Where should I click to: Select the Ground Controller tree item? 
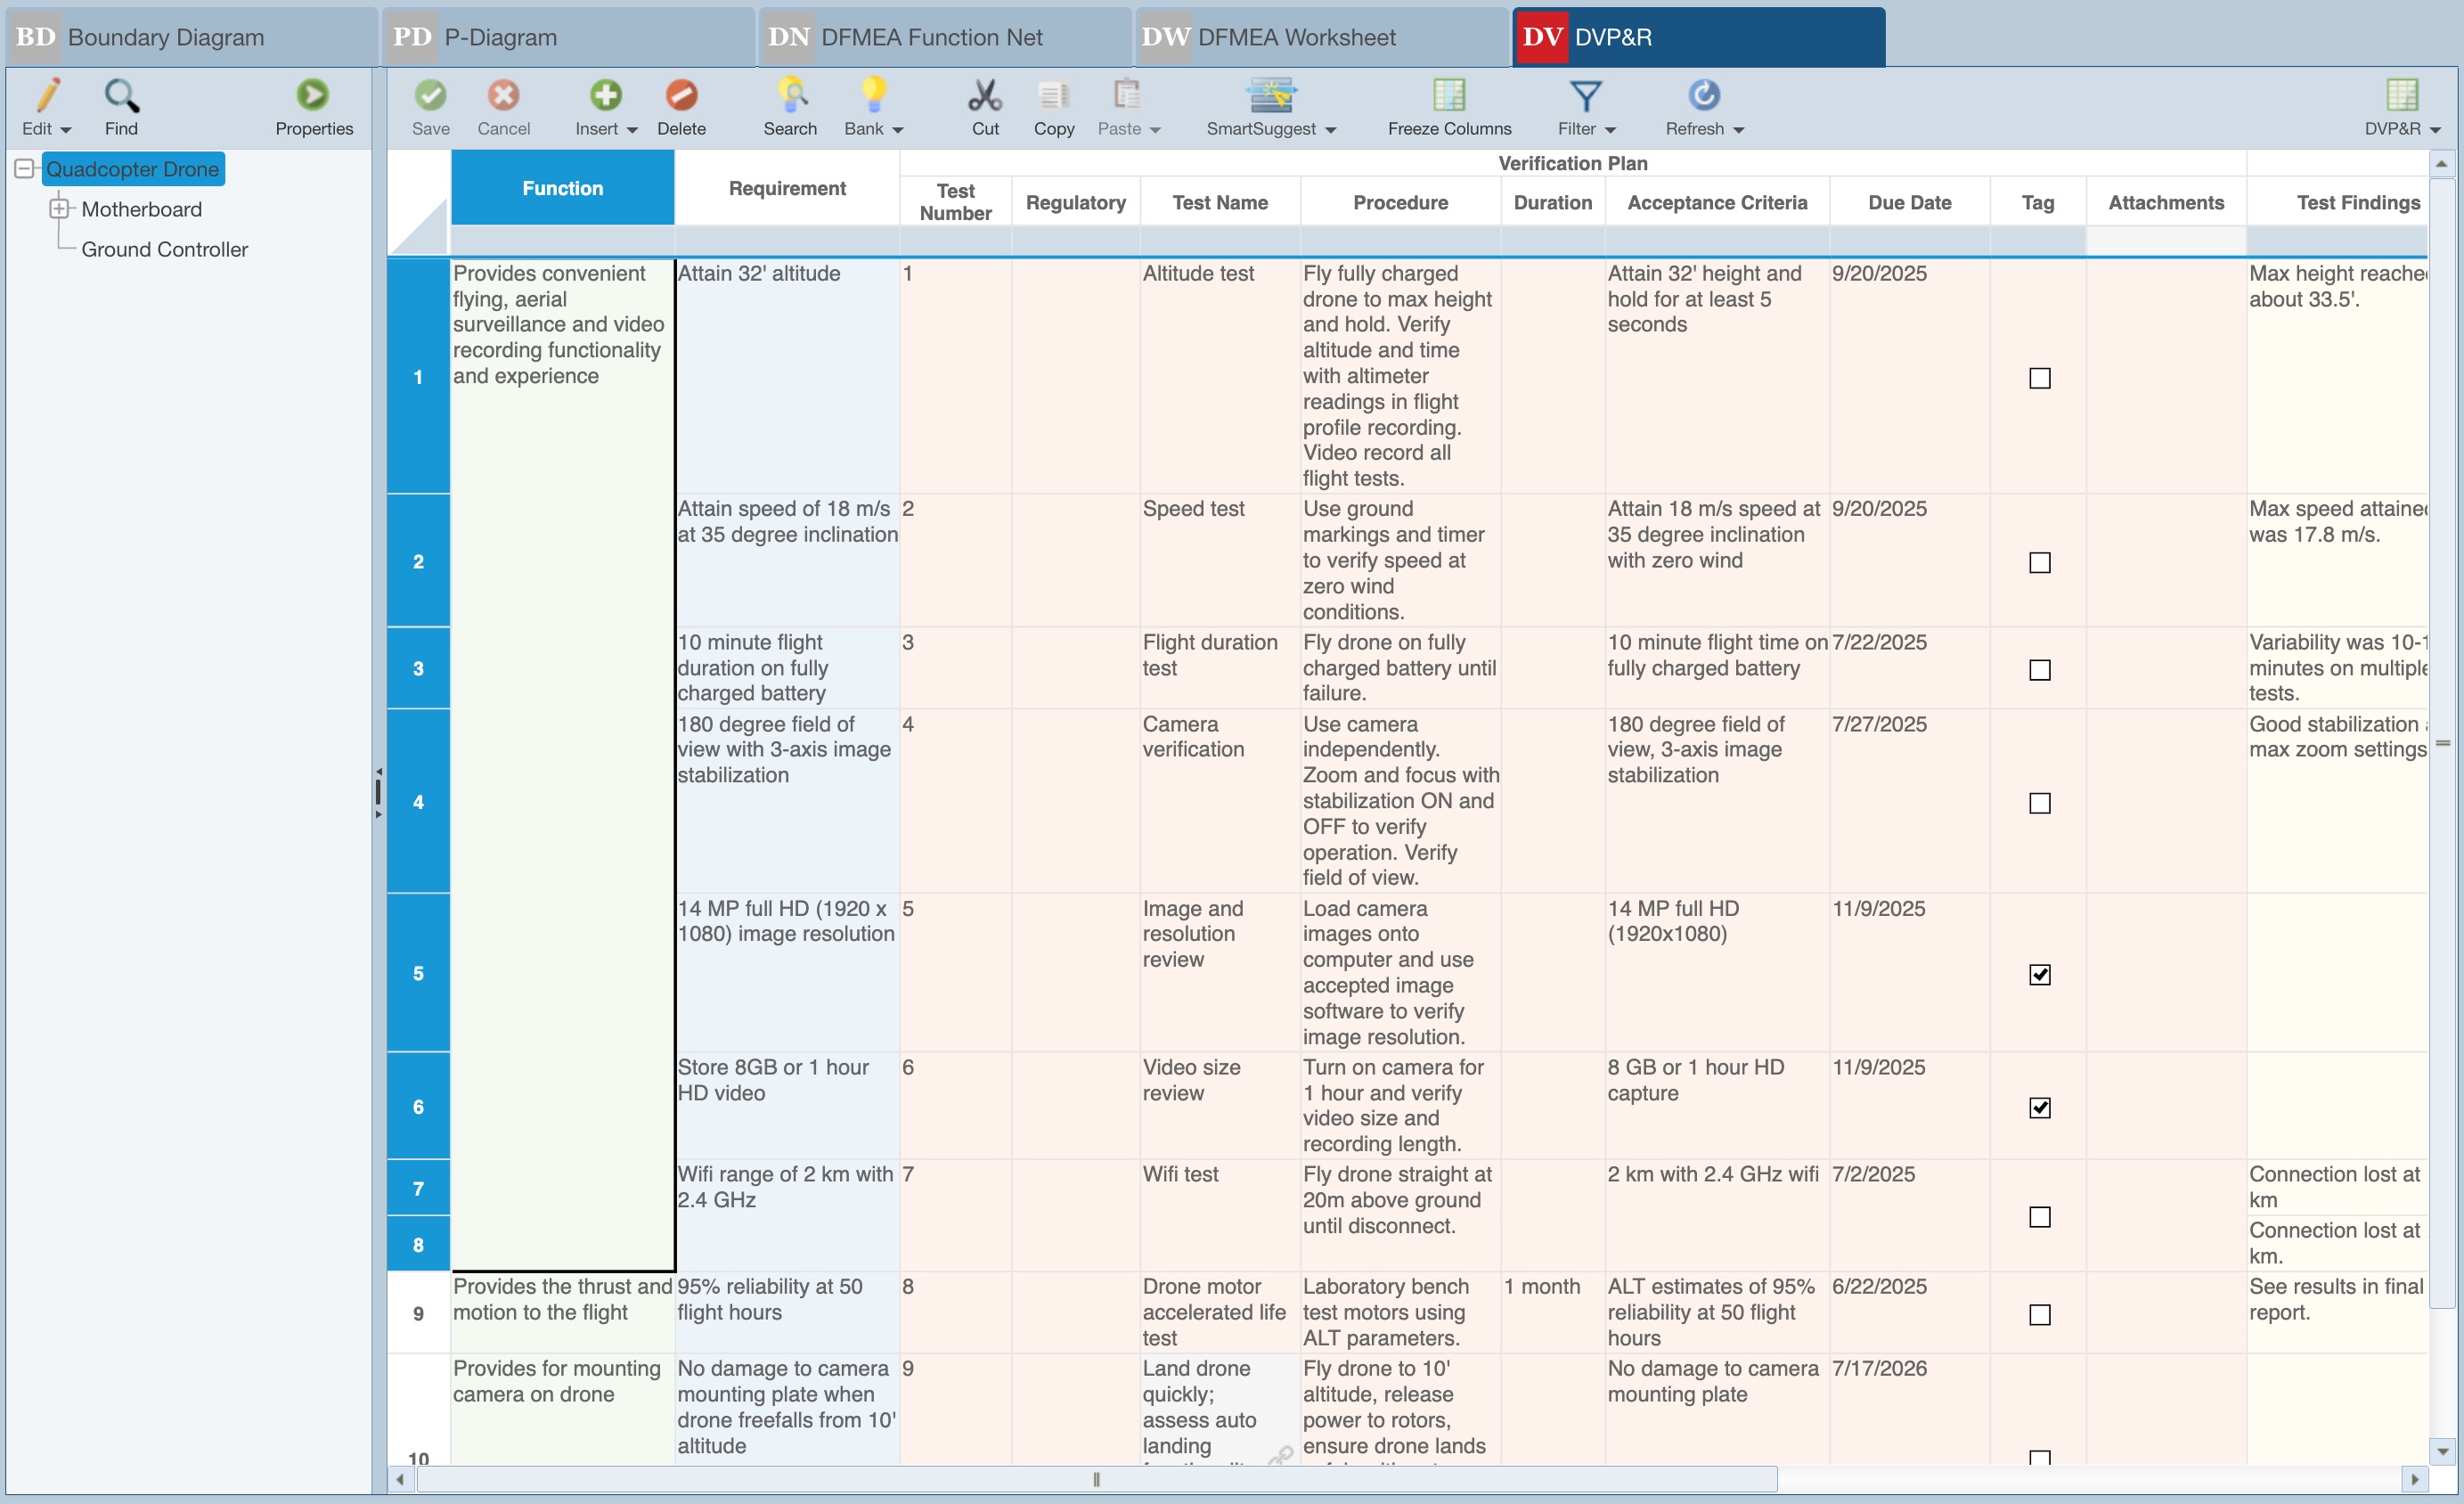coord(164,249)
